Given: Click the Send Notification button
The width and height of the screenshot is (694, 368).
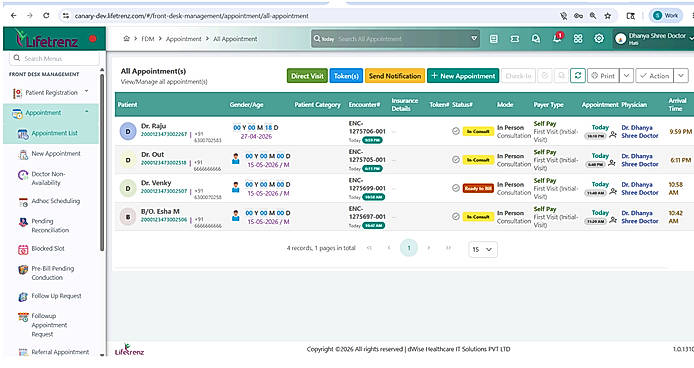Looking at the screenshot, I should 395,76.
